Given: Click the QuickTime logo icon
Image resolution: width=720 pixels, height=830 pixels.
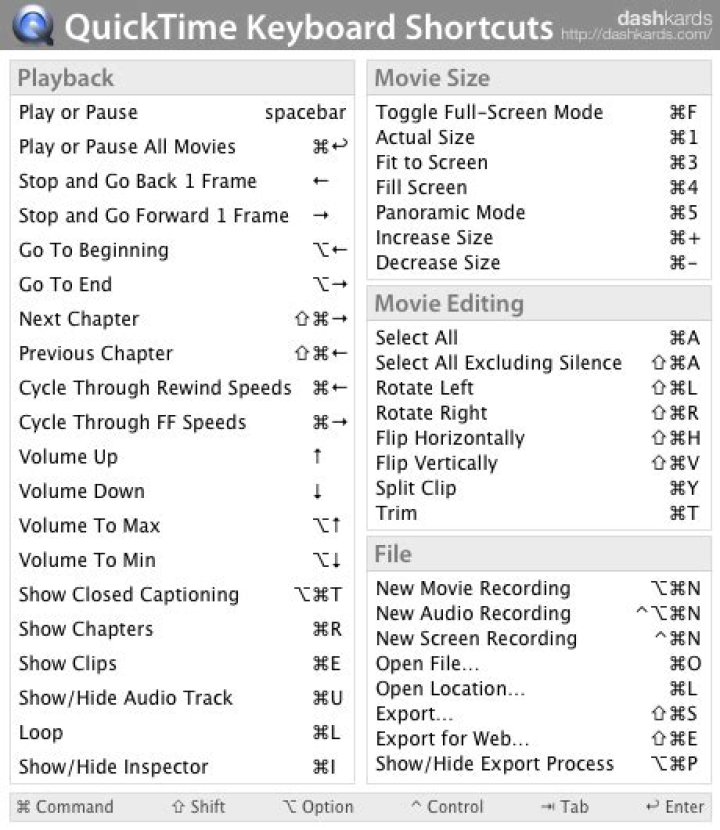Looking at the screenshot, I should 33,25.
